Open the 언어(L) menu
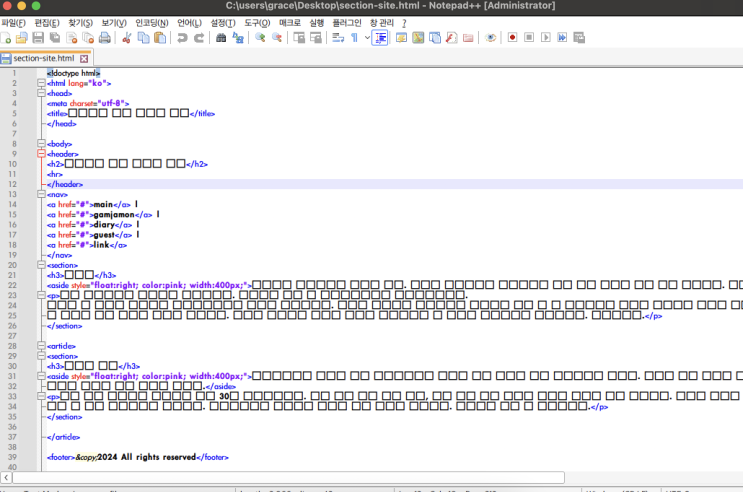This screenshot has width=743, height=492. (x=189, y=23)
